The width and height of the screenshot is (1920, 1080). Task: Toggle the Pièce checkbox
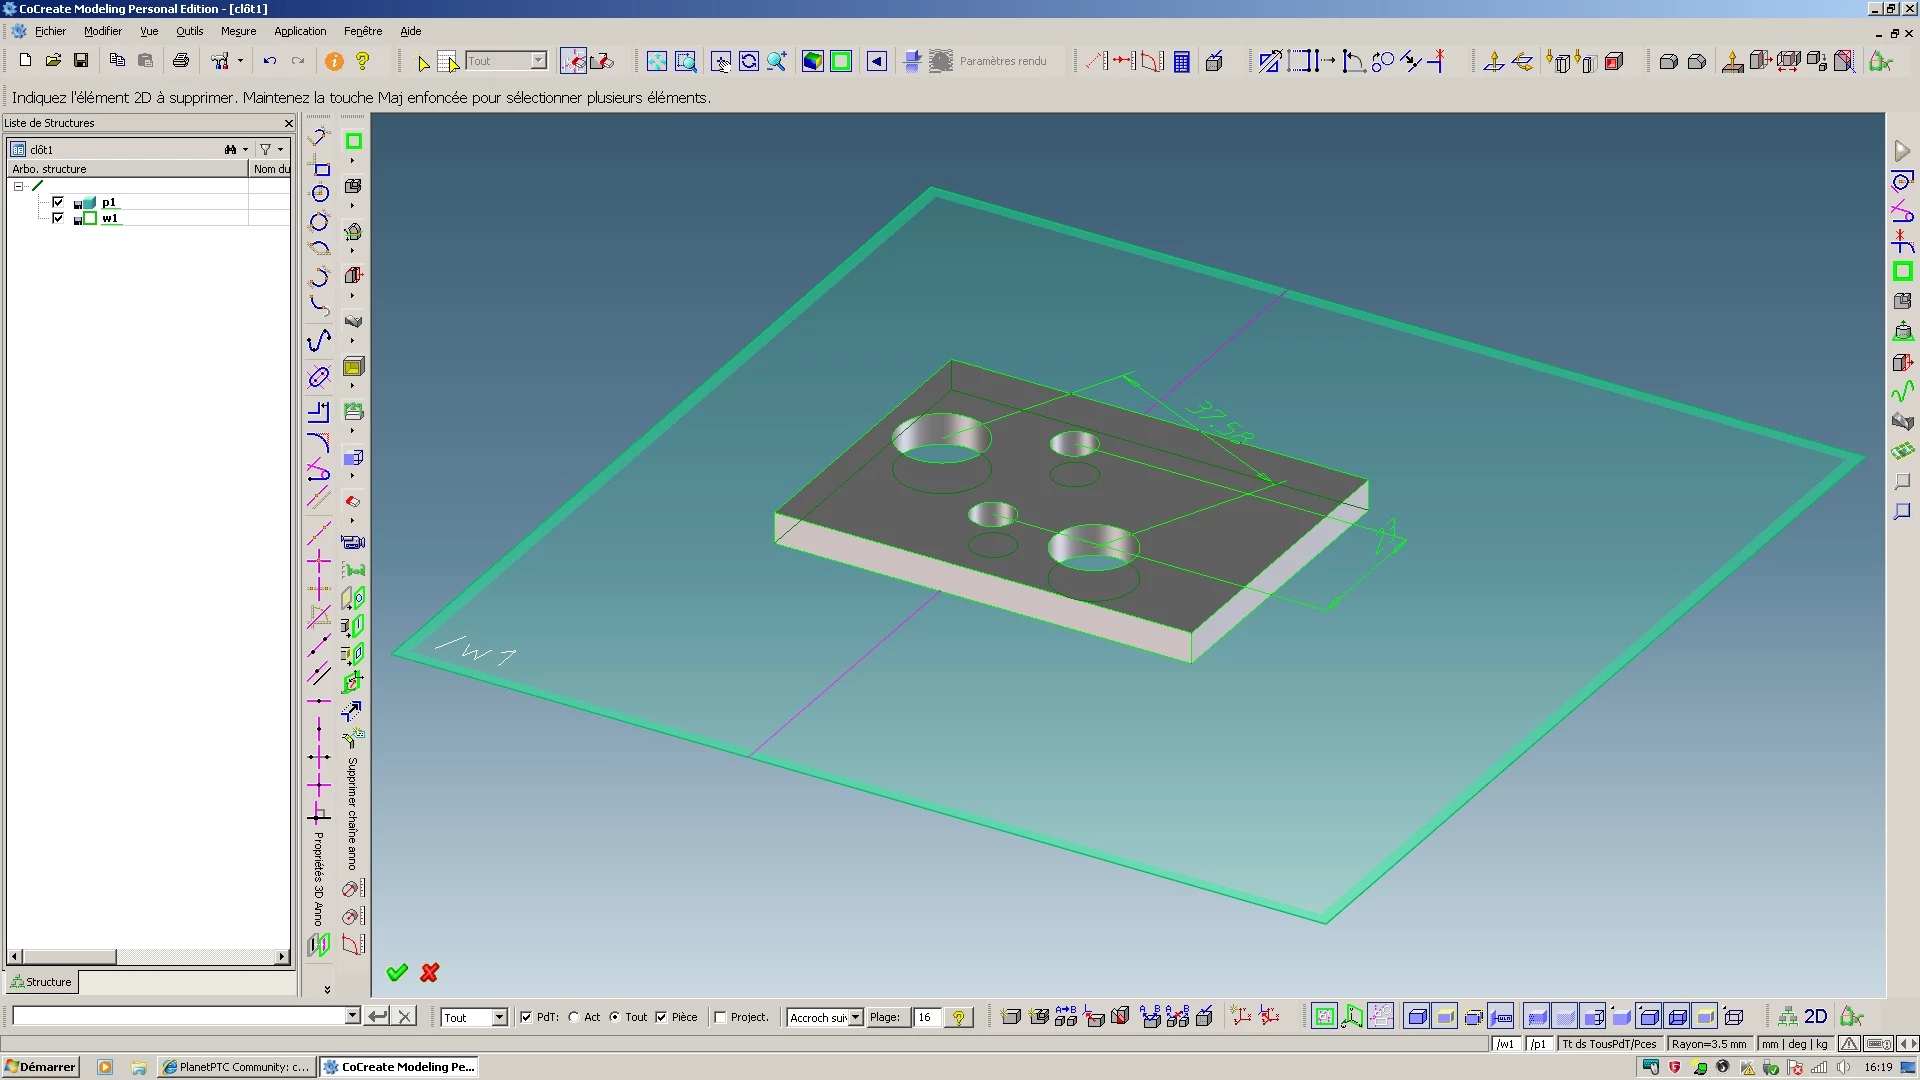(x=661, y=1017)
